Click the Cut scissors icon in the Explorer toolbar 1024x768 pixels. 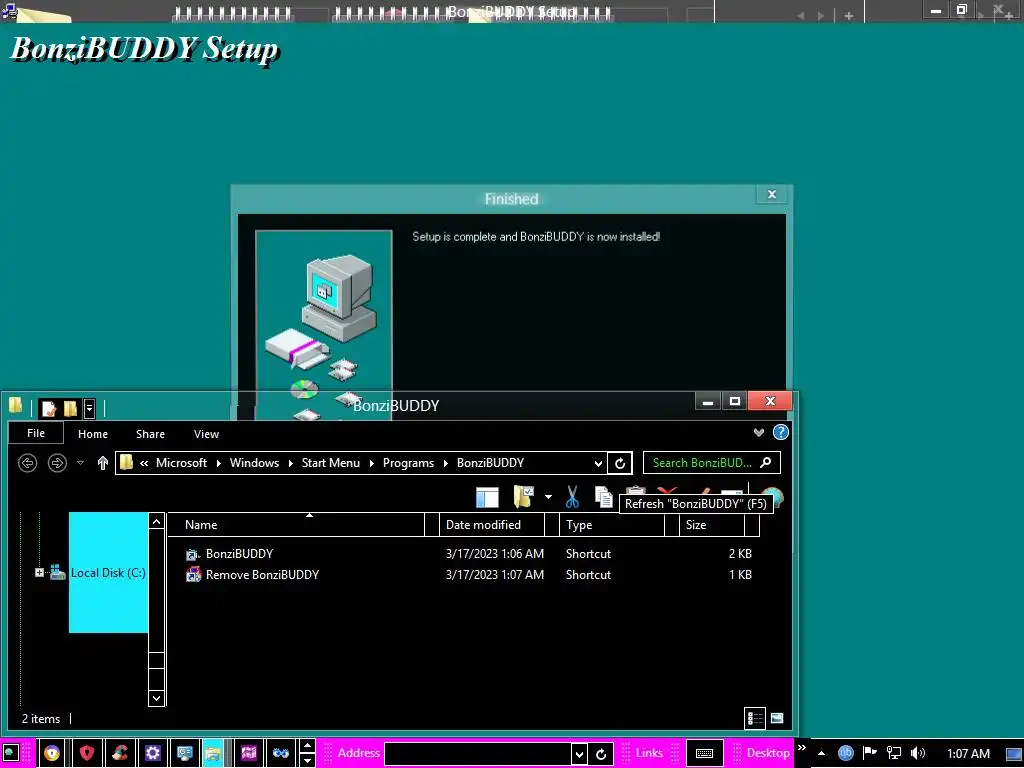(572, 497)
